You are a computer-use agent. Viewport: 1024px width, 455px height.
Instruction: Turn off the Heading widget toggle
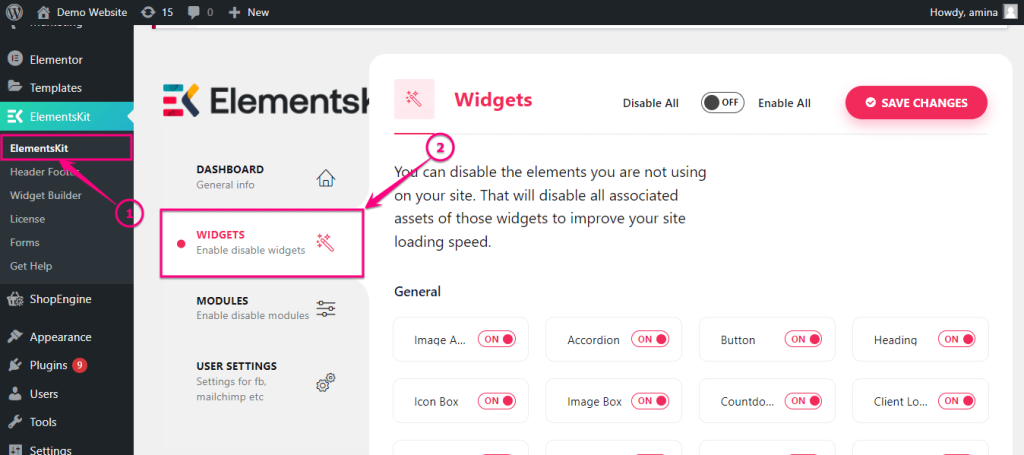(956, 339)
